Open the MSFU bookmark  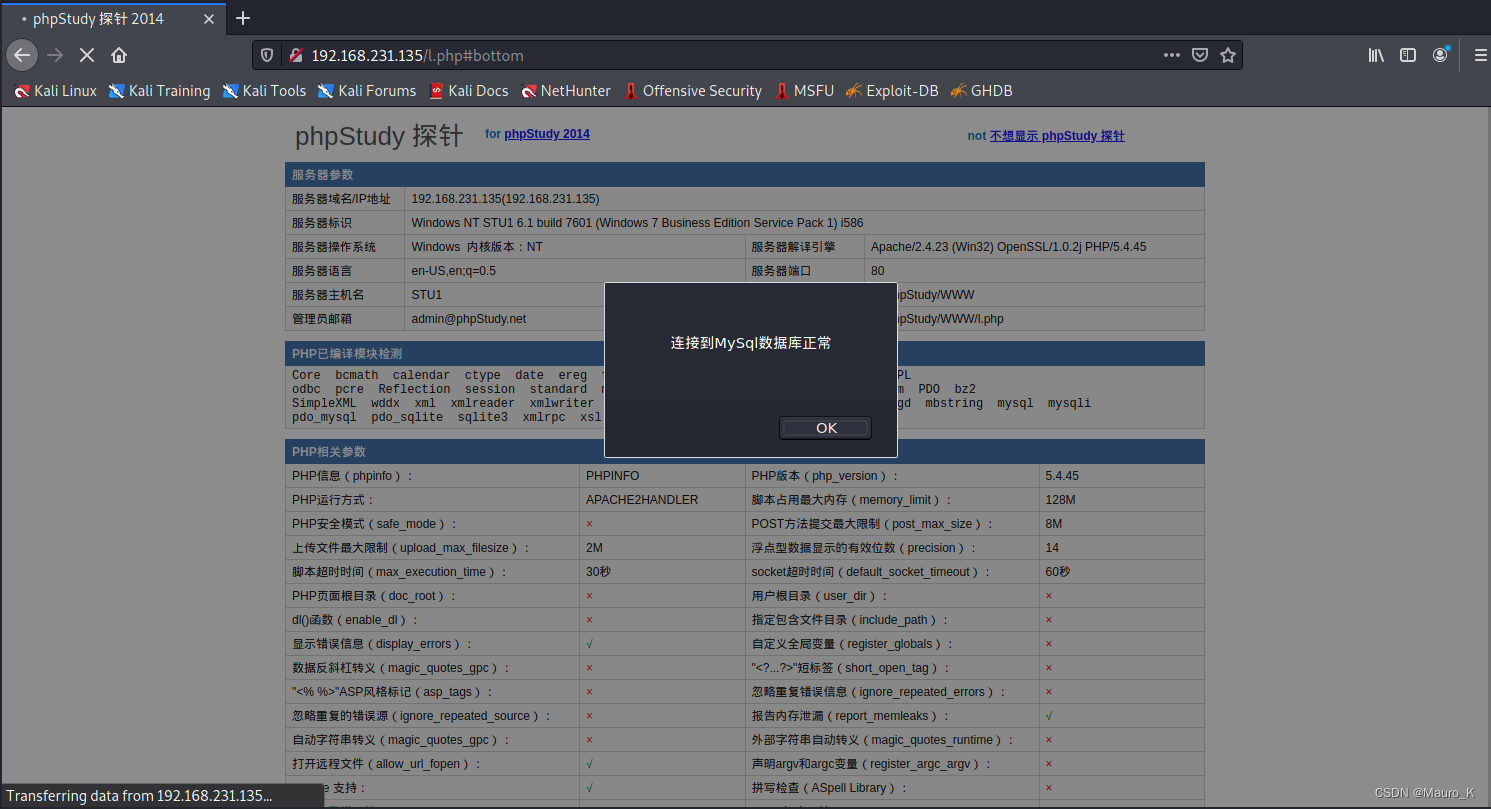tap(804, 91)
